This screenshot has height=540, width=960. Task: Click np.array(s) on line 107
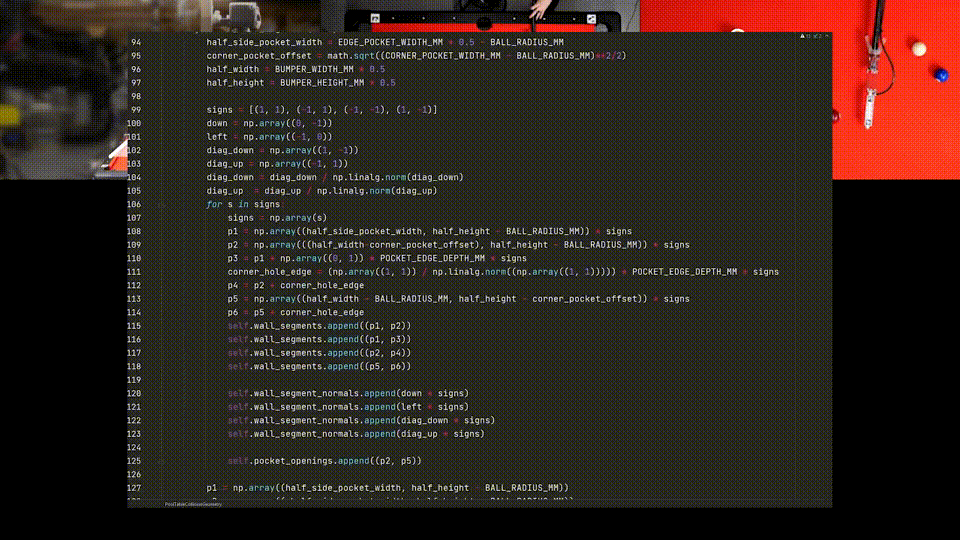298,218
